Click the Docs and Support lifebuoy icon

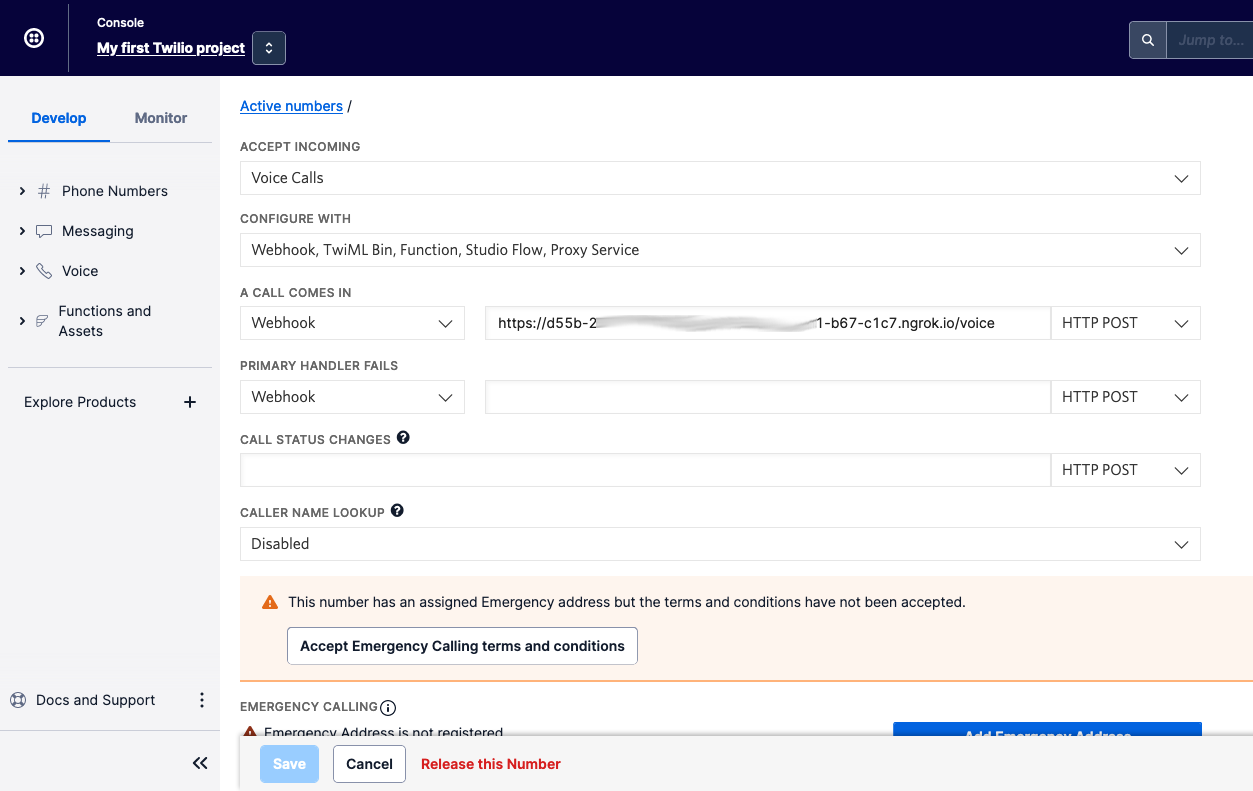click(x=18, y=700)
